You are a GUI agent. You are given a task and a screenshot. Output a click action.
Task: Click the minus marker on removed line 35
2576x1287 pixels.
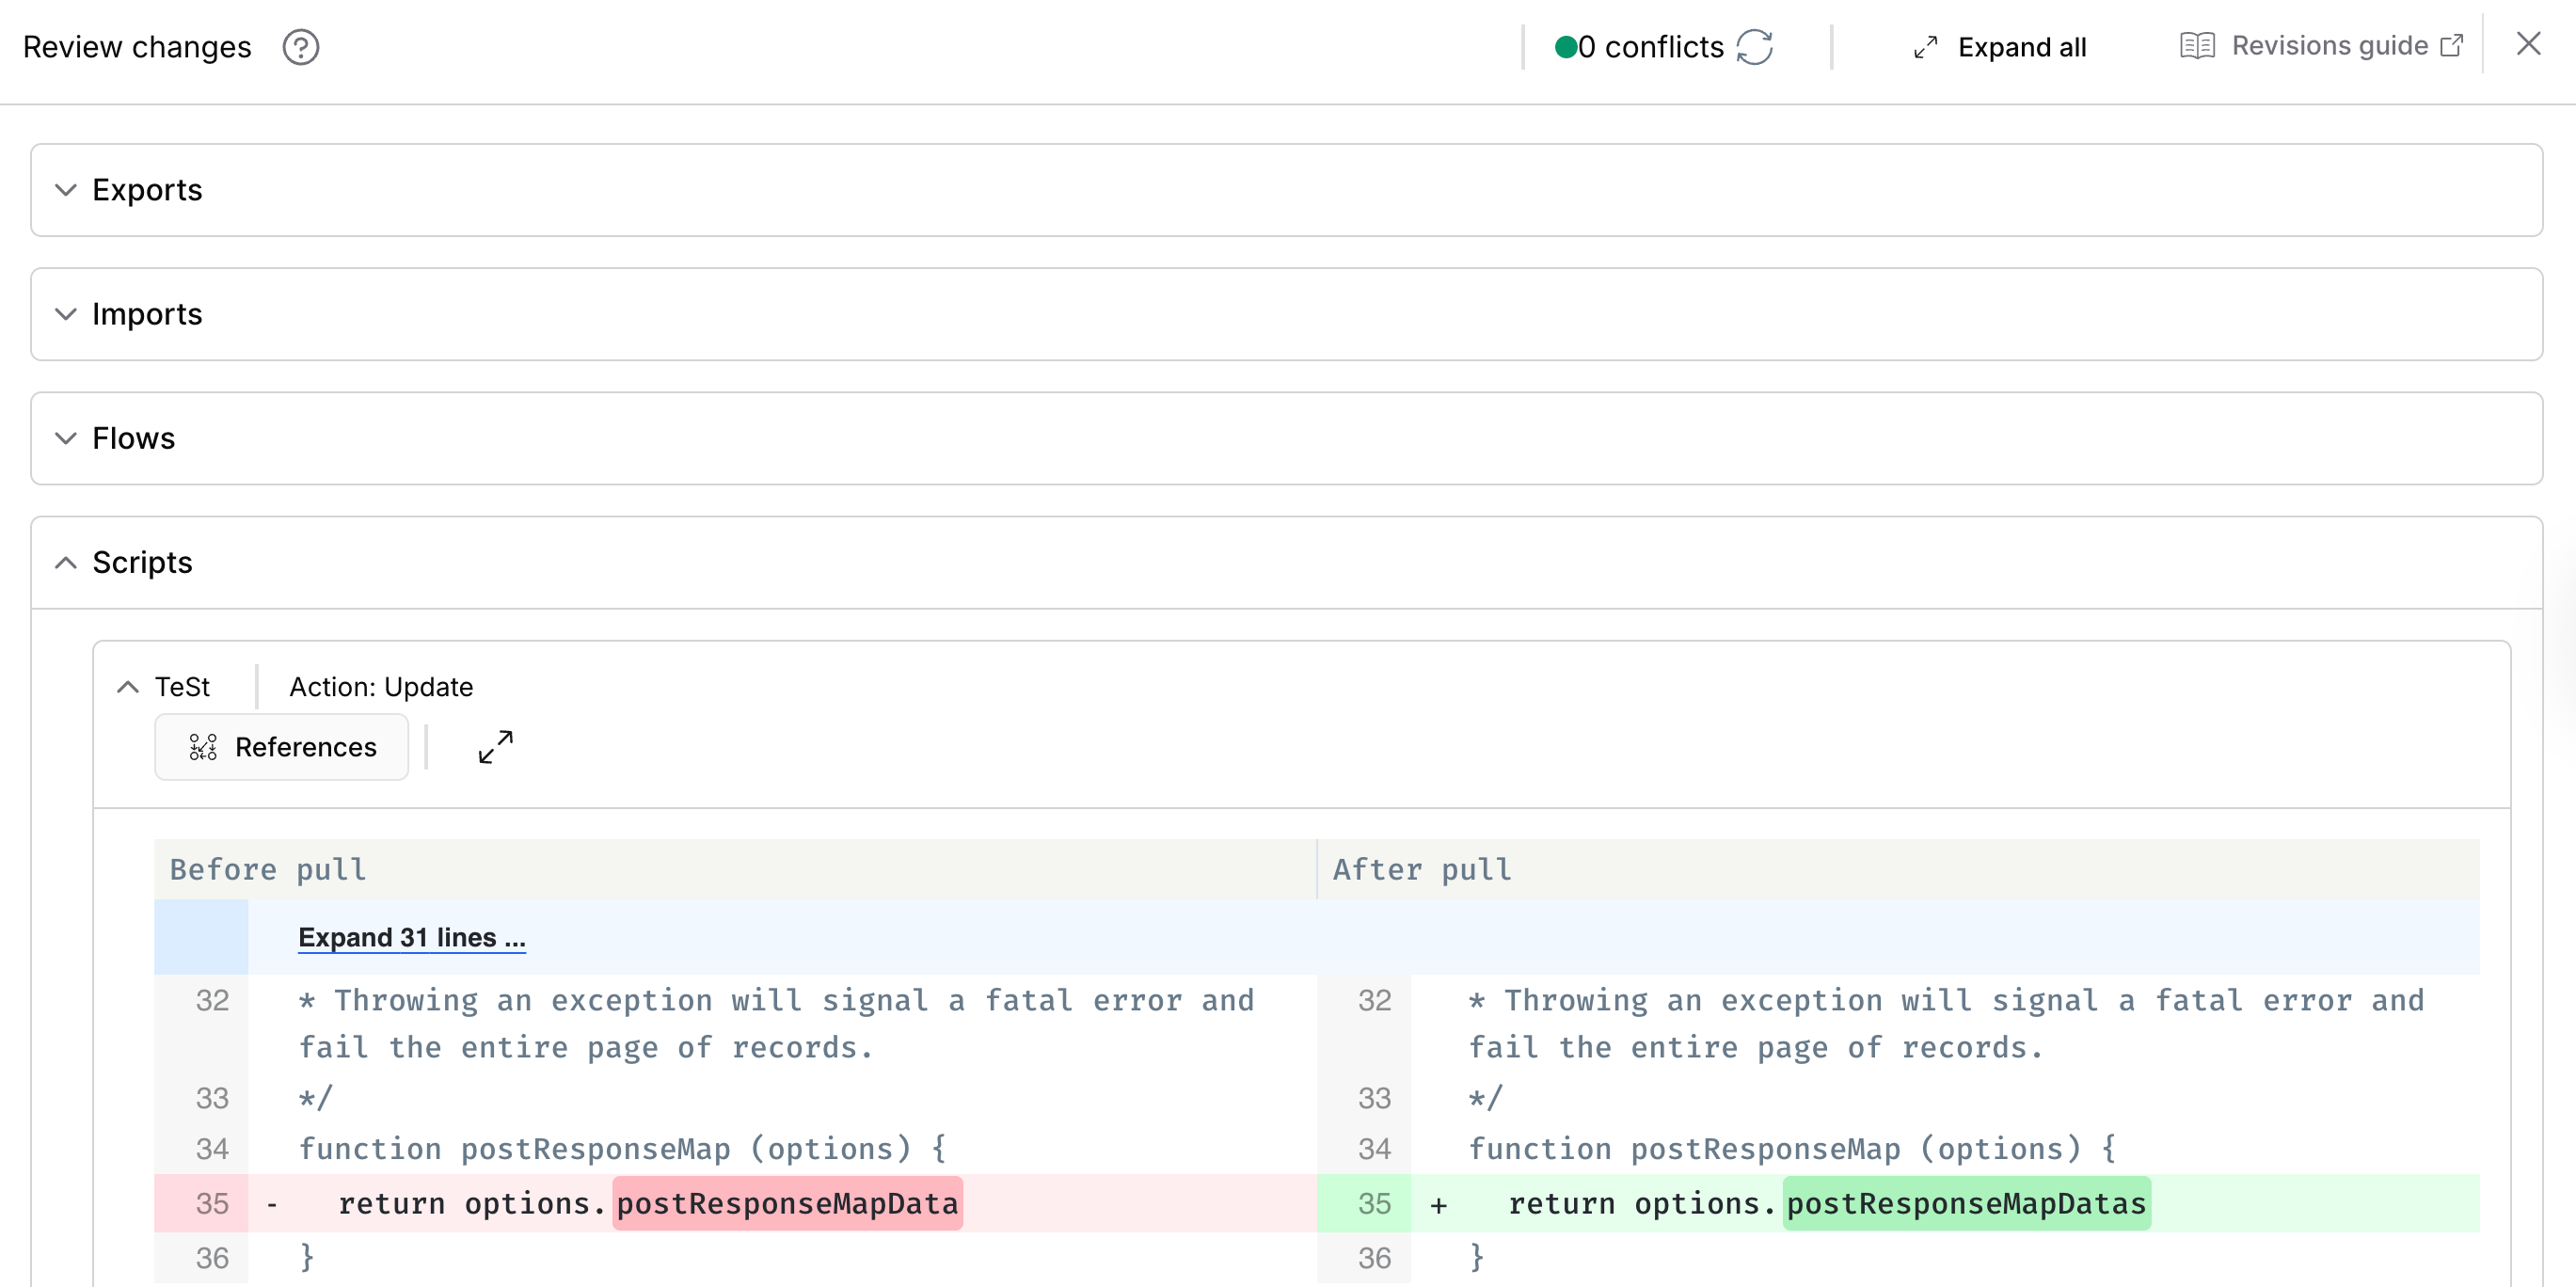tap(272, 1204)
